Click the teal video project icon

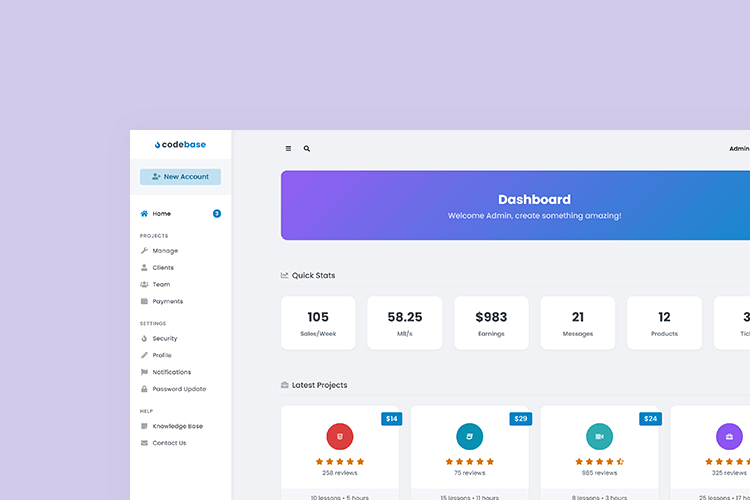tap(599, 436)
